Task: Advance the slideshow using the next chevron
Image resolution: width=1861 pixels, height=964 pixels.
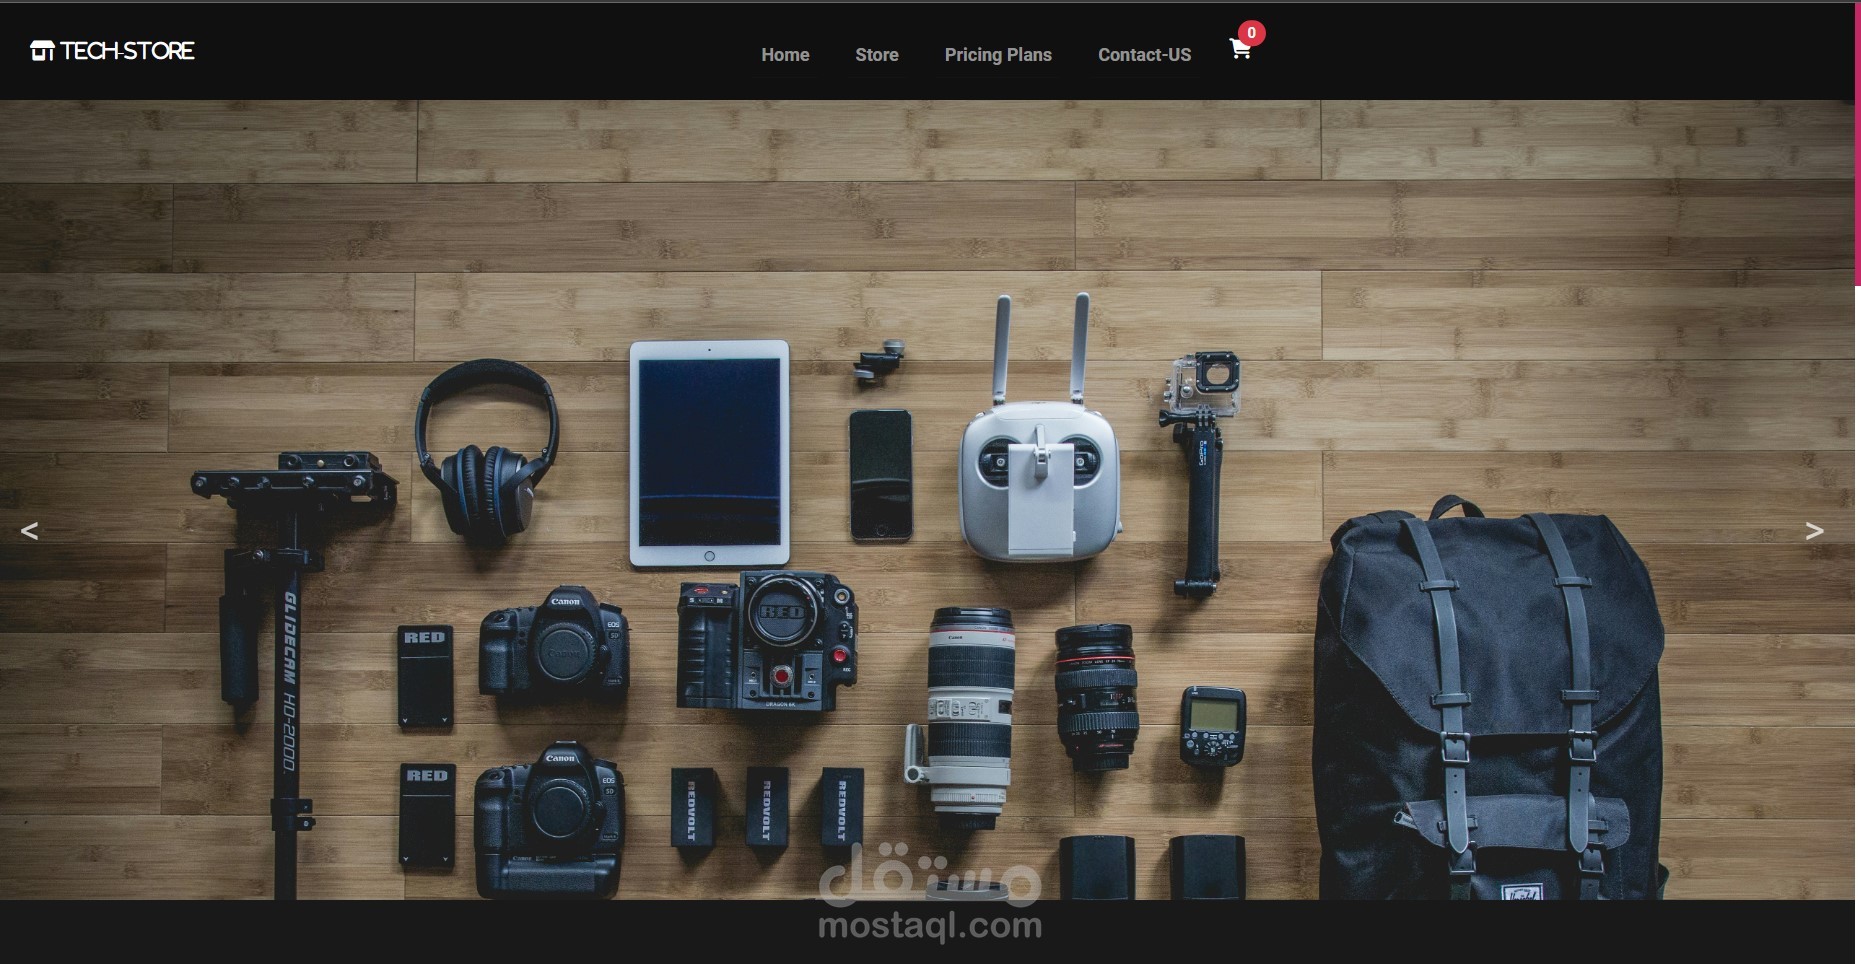Action: click(1816, 530)
